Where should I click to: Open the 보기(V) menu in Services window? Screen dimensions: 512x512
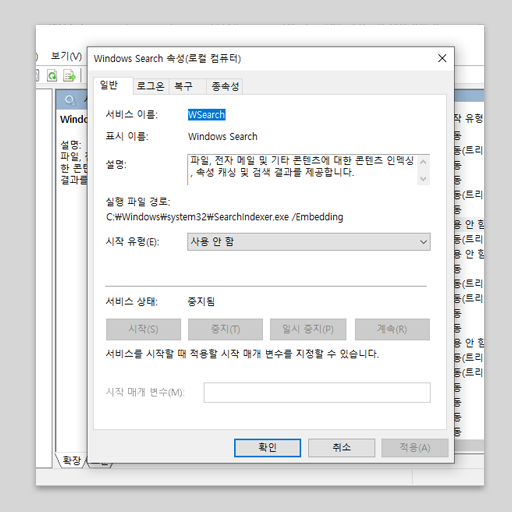66,56
